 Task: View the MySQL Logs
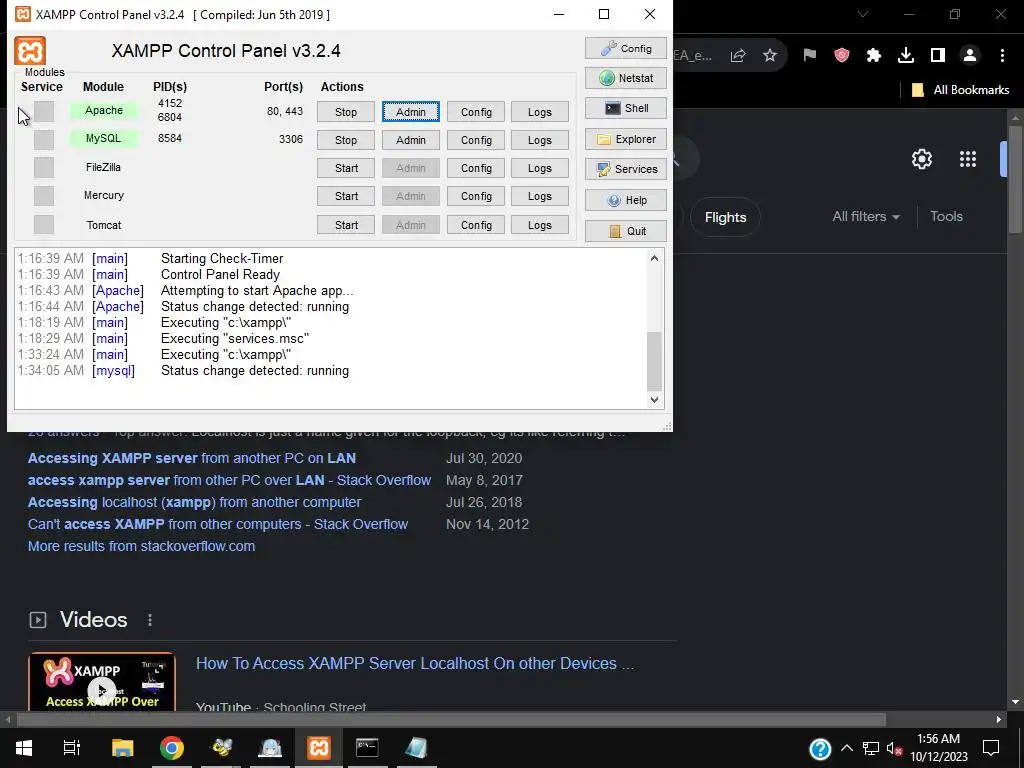pos(539,140)
